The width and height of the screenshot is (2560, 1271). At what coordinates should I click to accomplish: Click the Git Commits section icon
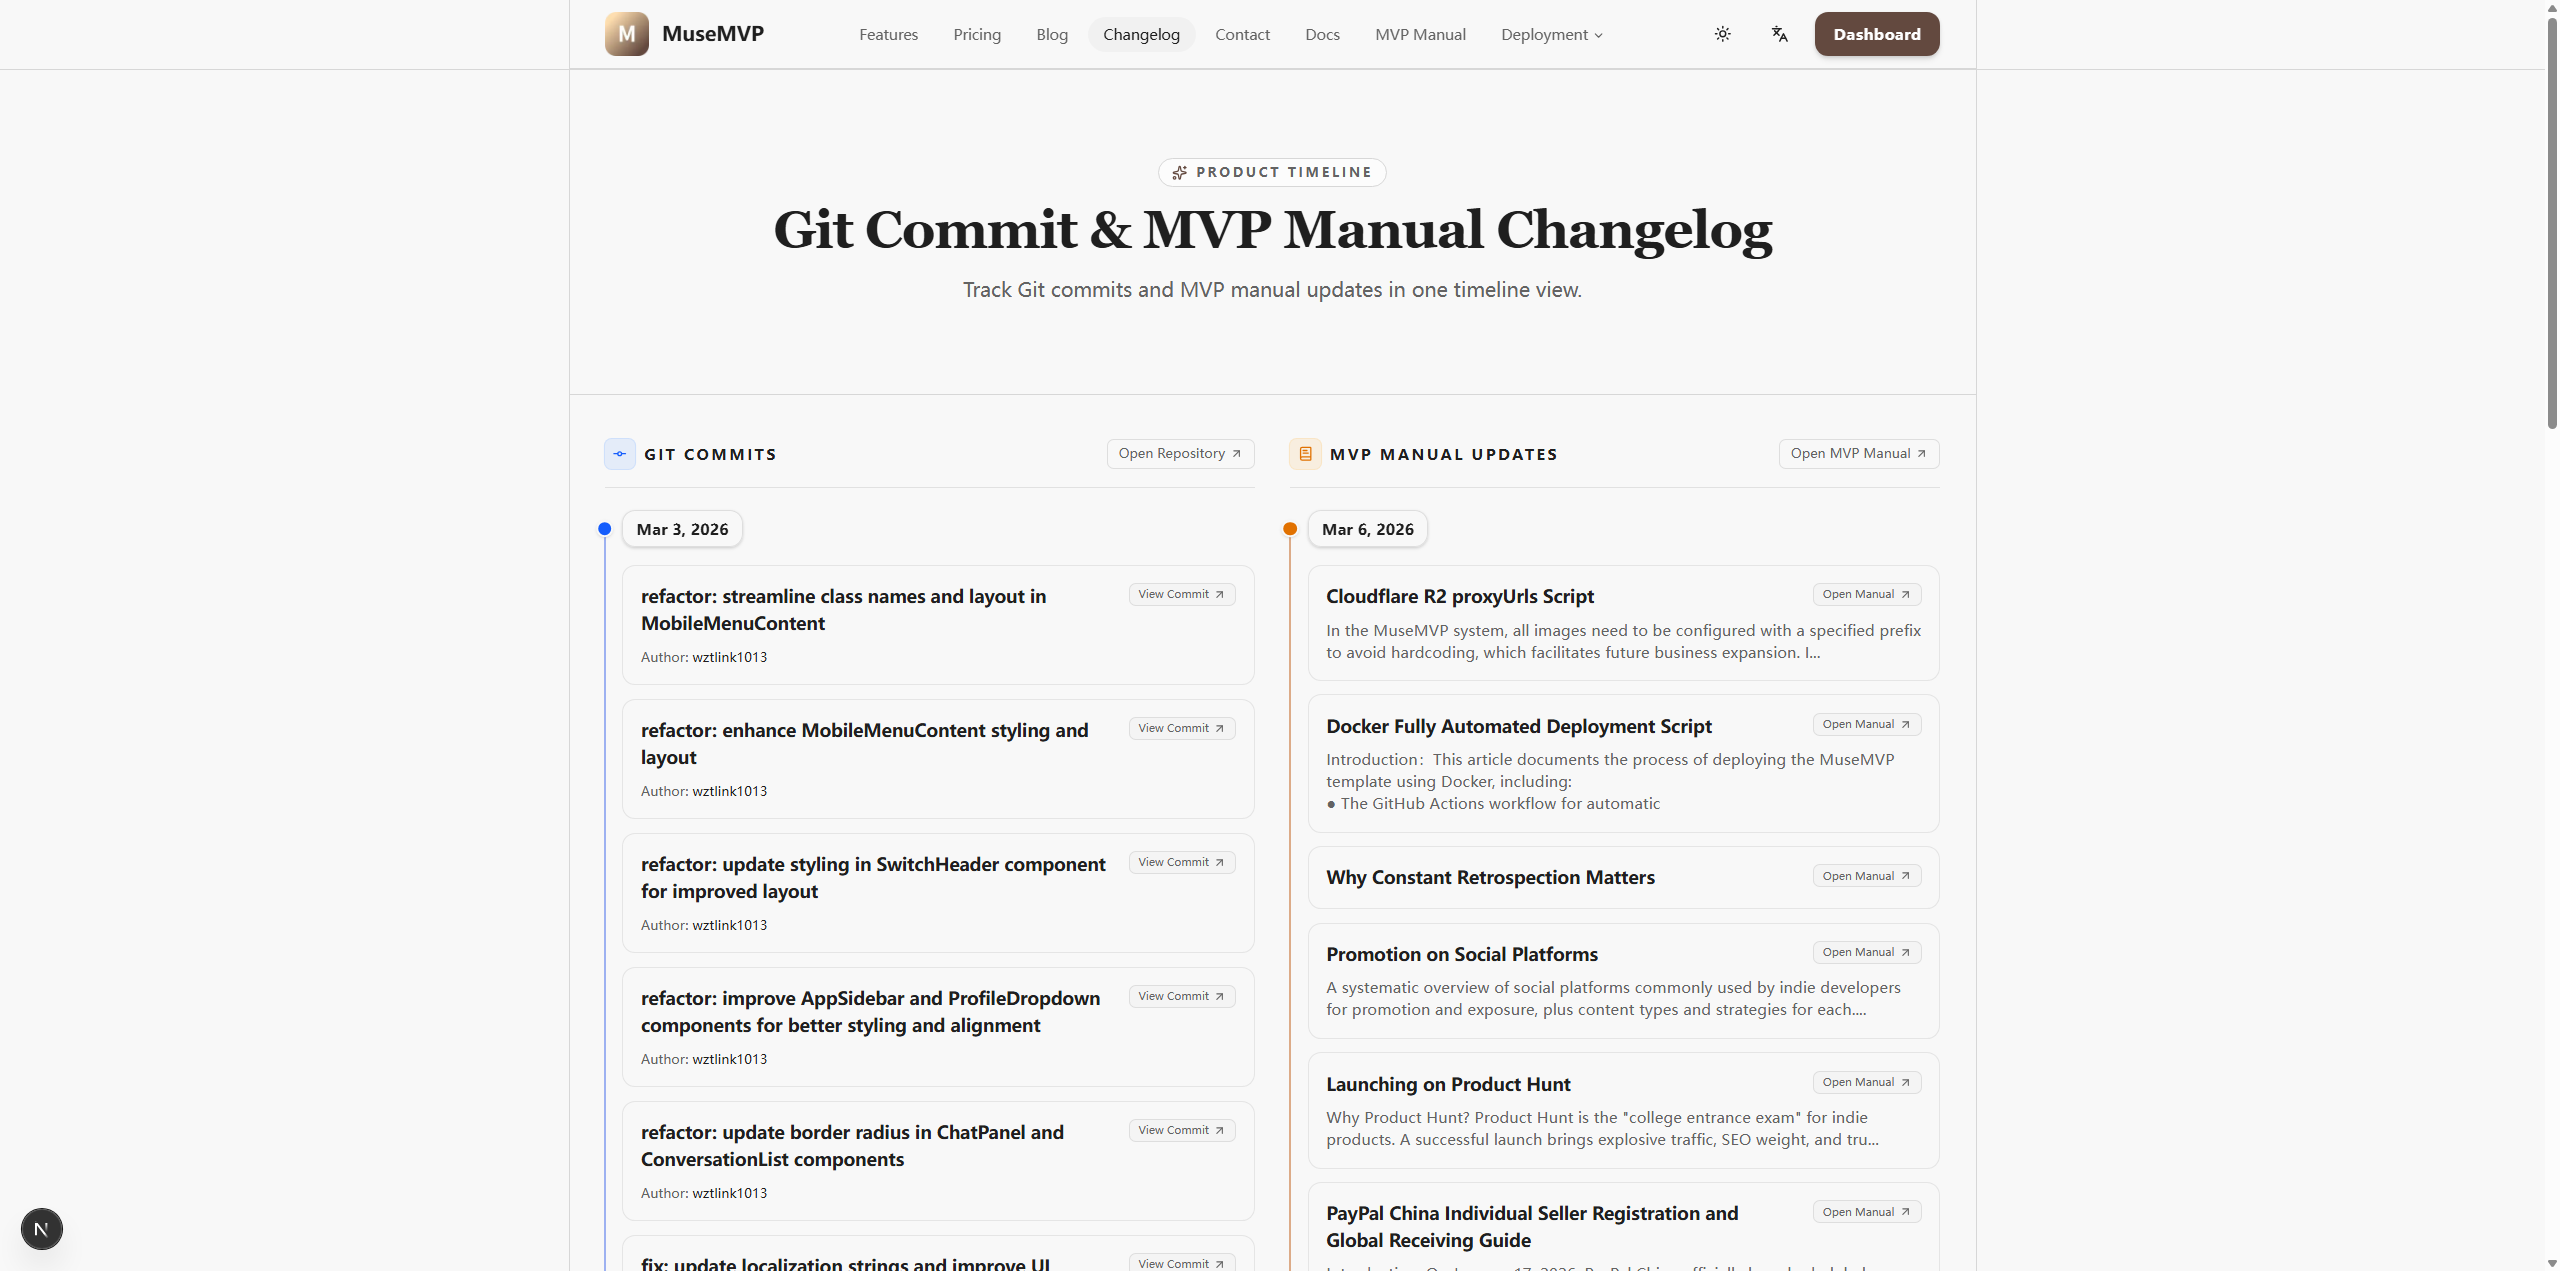pos(620,454)
